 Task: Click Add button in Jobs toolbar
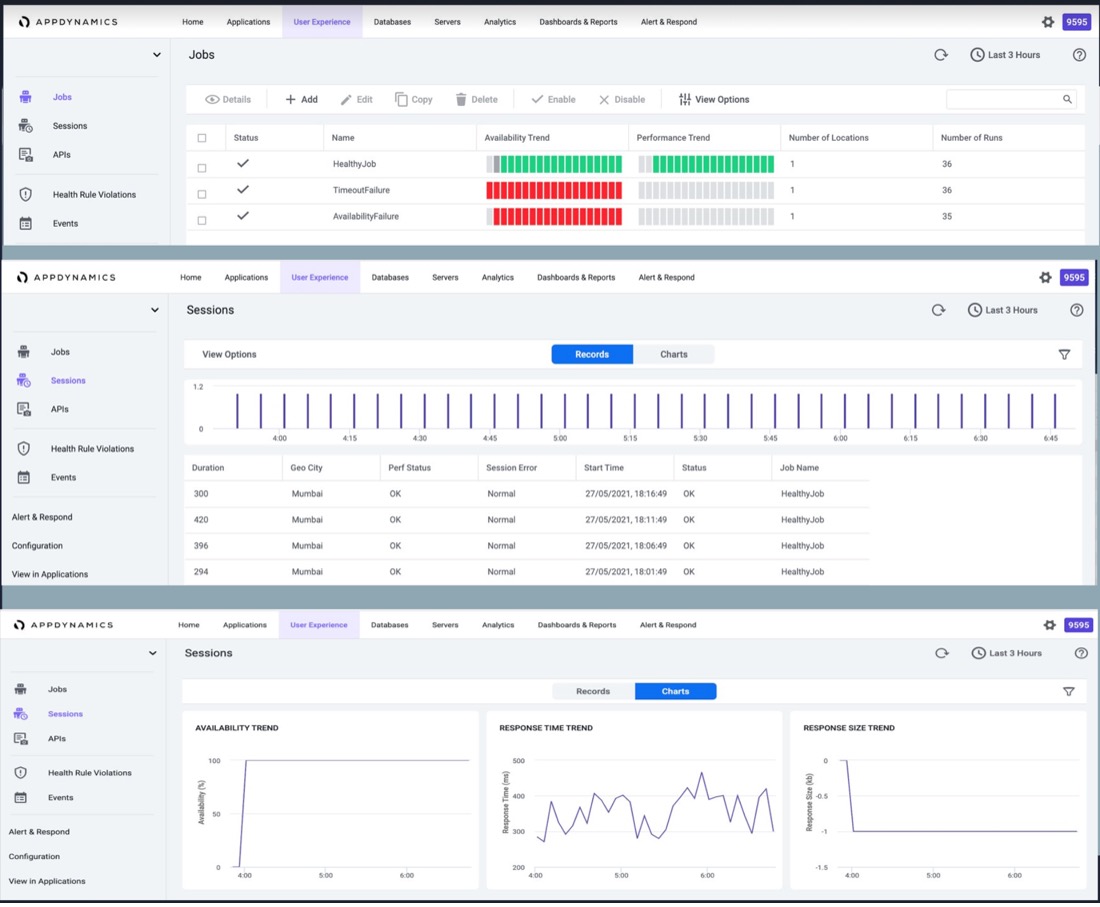pyautogui.click(x=302, y=100)
